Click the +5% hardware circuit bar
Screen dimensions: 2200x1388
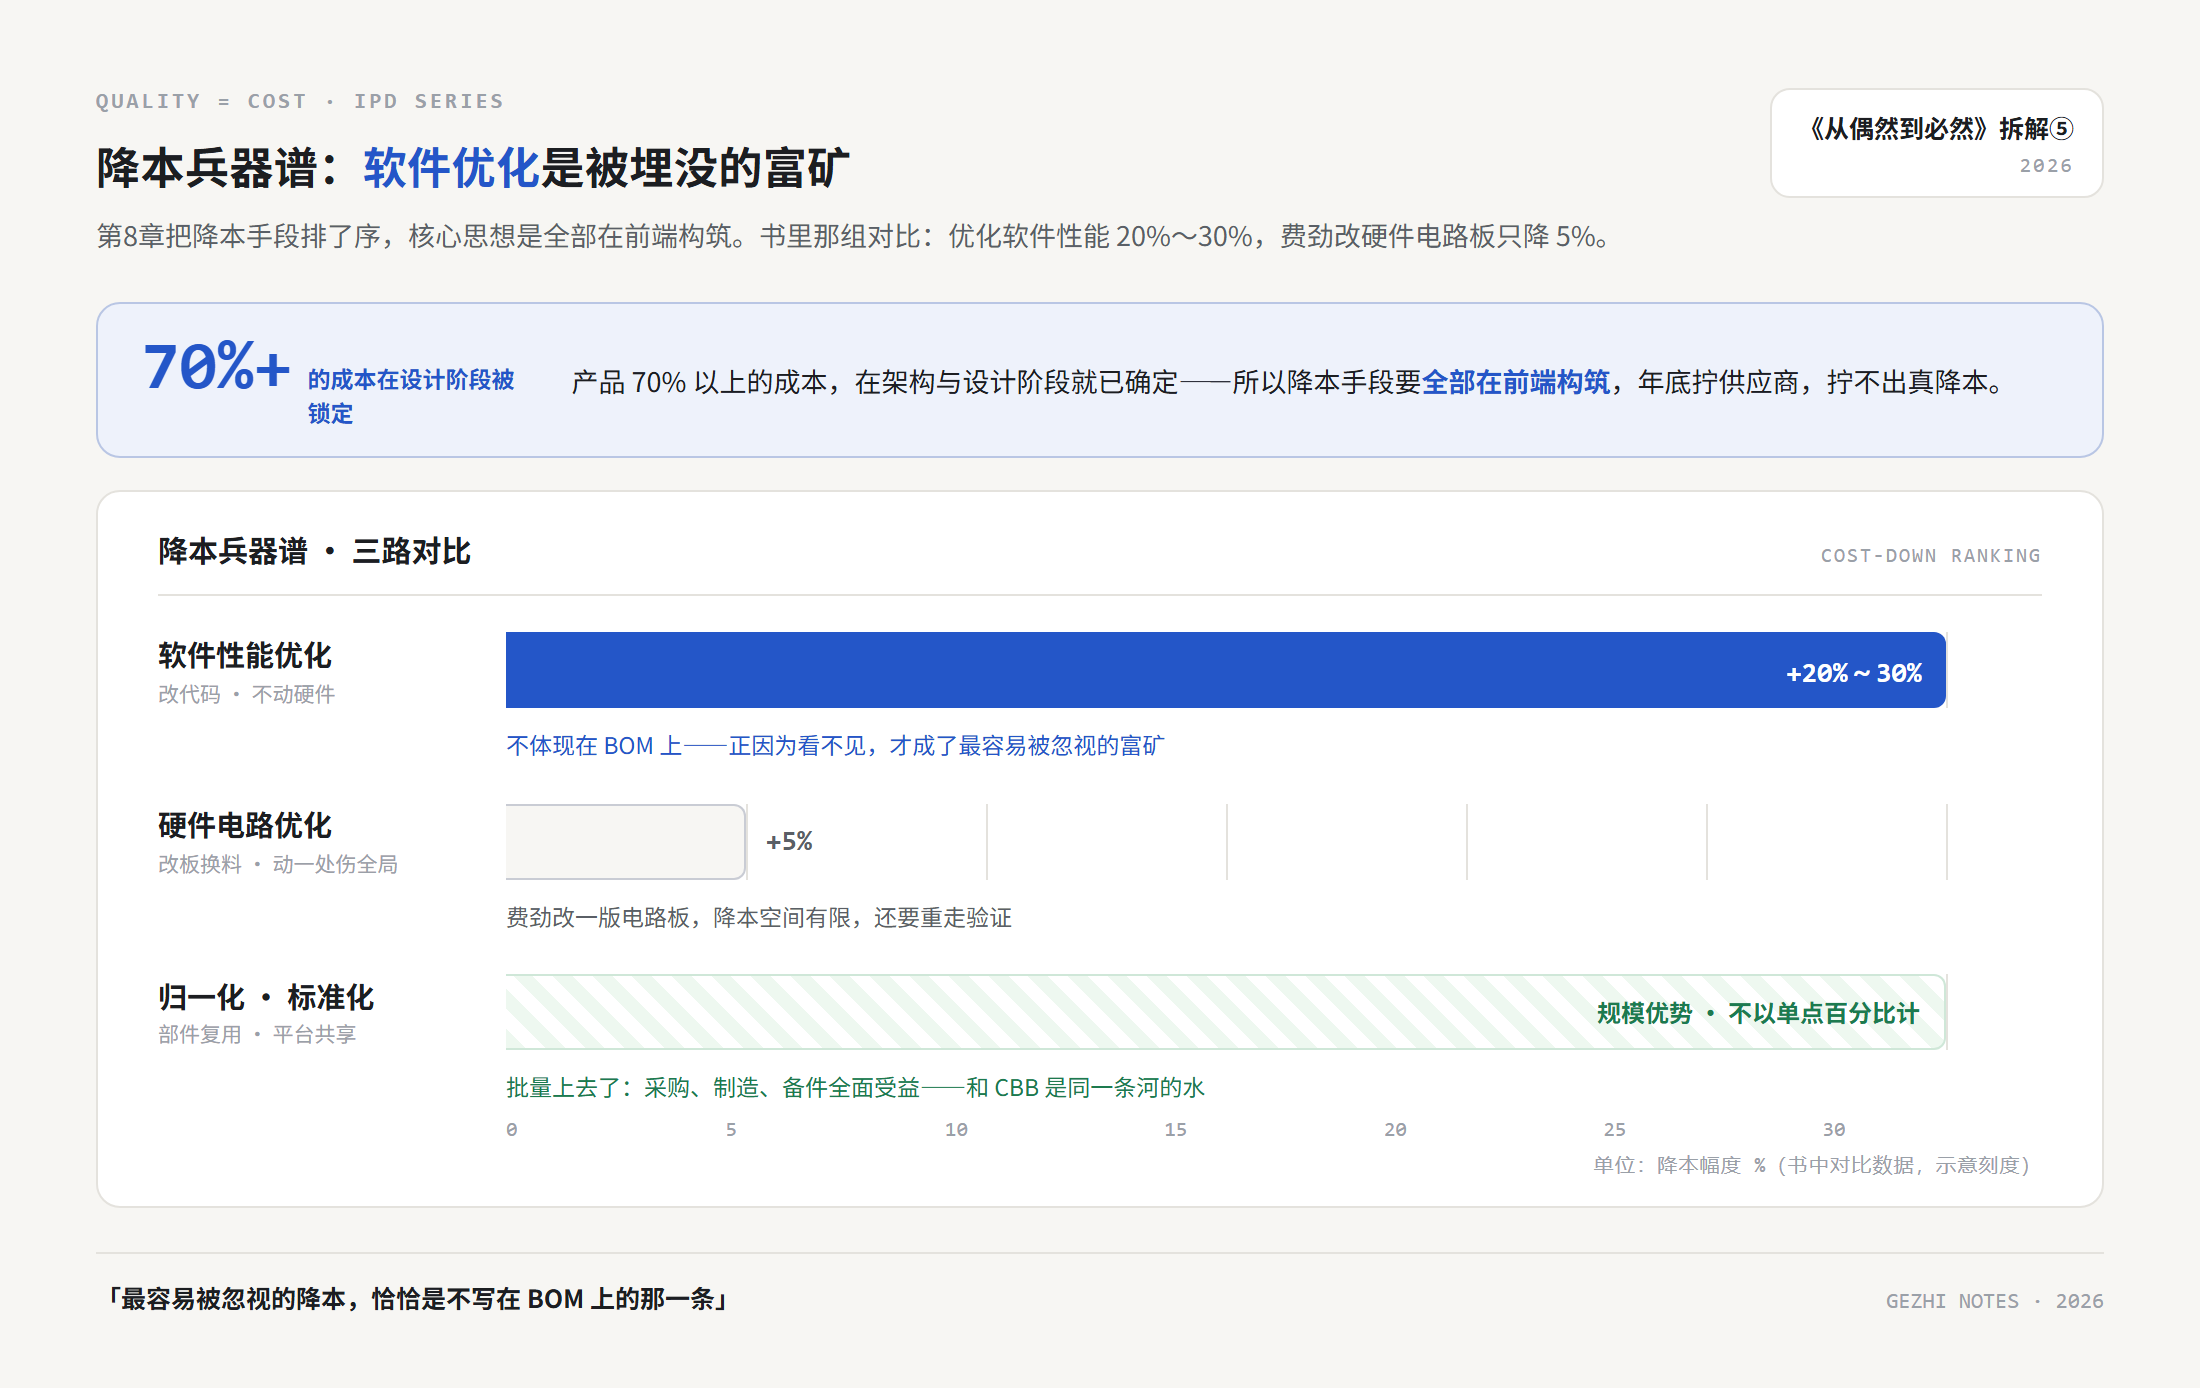(x=626, y=841)
